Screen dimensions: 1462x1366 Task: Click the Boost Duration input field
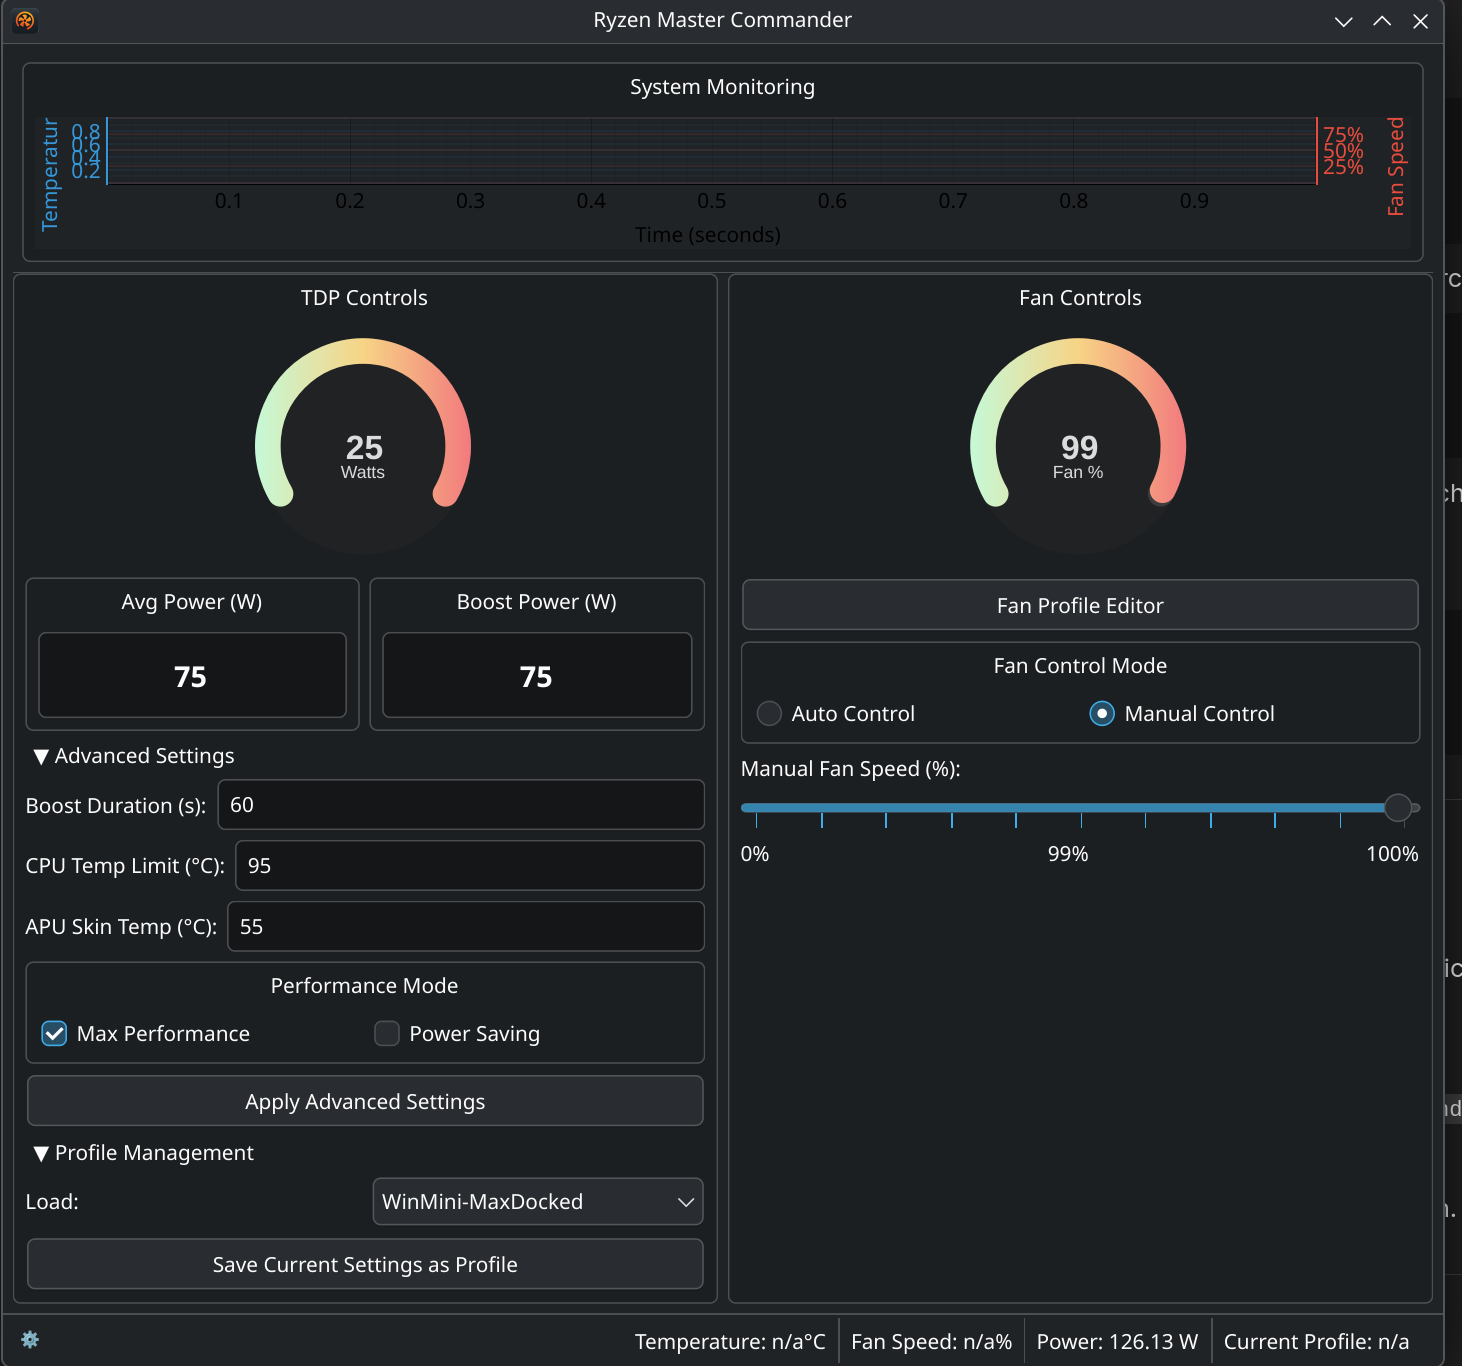click(x=461, y=805)
